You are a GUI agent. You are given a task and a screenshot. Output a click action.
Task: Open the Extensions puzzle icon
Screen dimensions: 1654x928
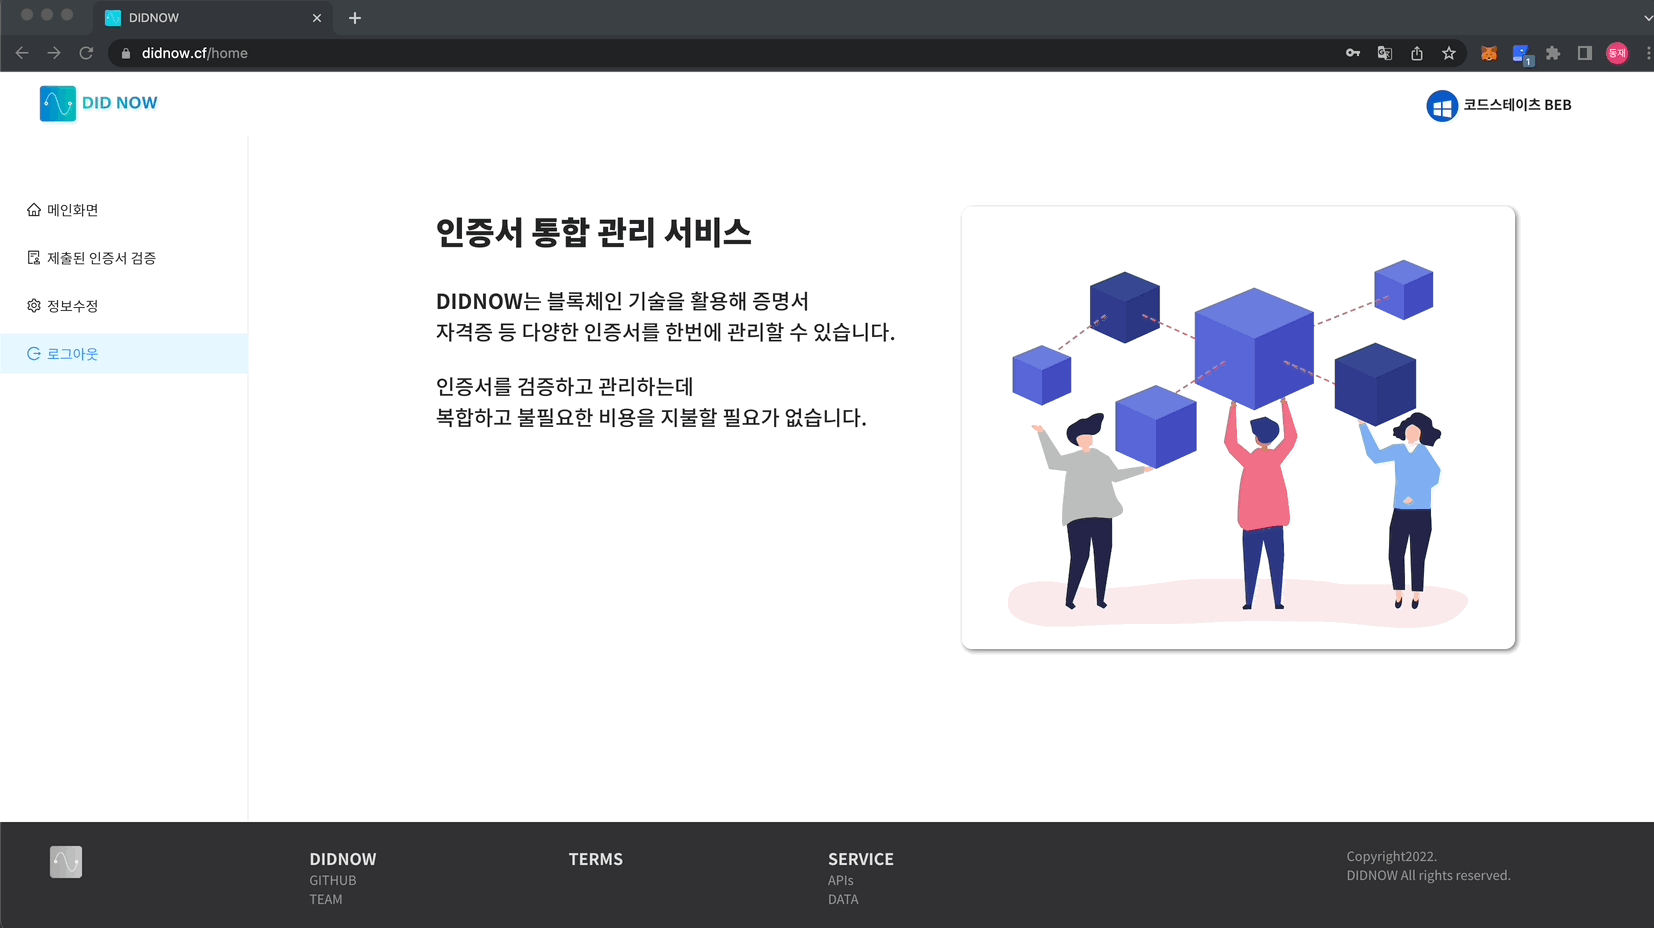pyautogui.click(x=1553, y=53)
